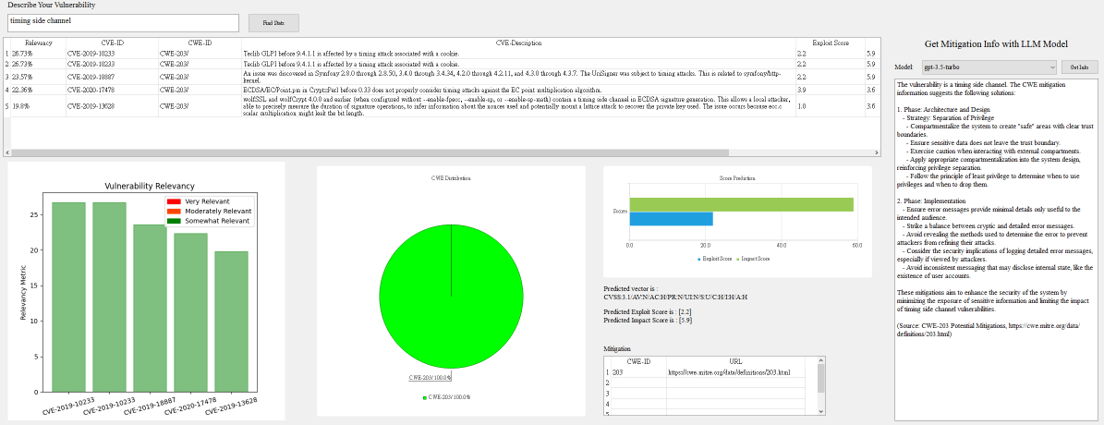Screen dimensions: 1104x425
Task: Click the results table scroll-right arrow
Action: coord(876,153)
